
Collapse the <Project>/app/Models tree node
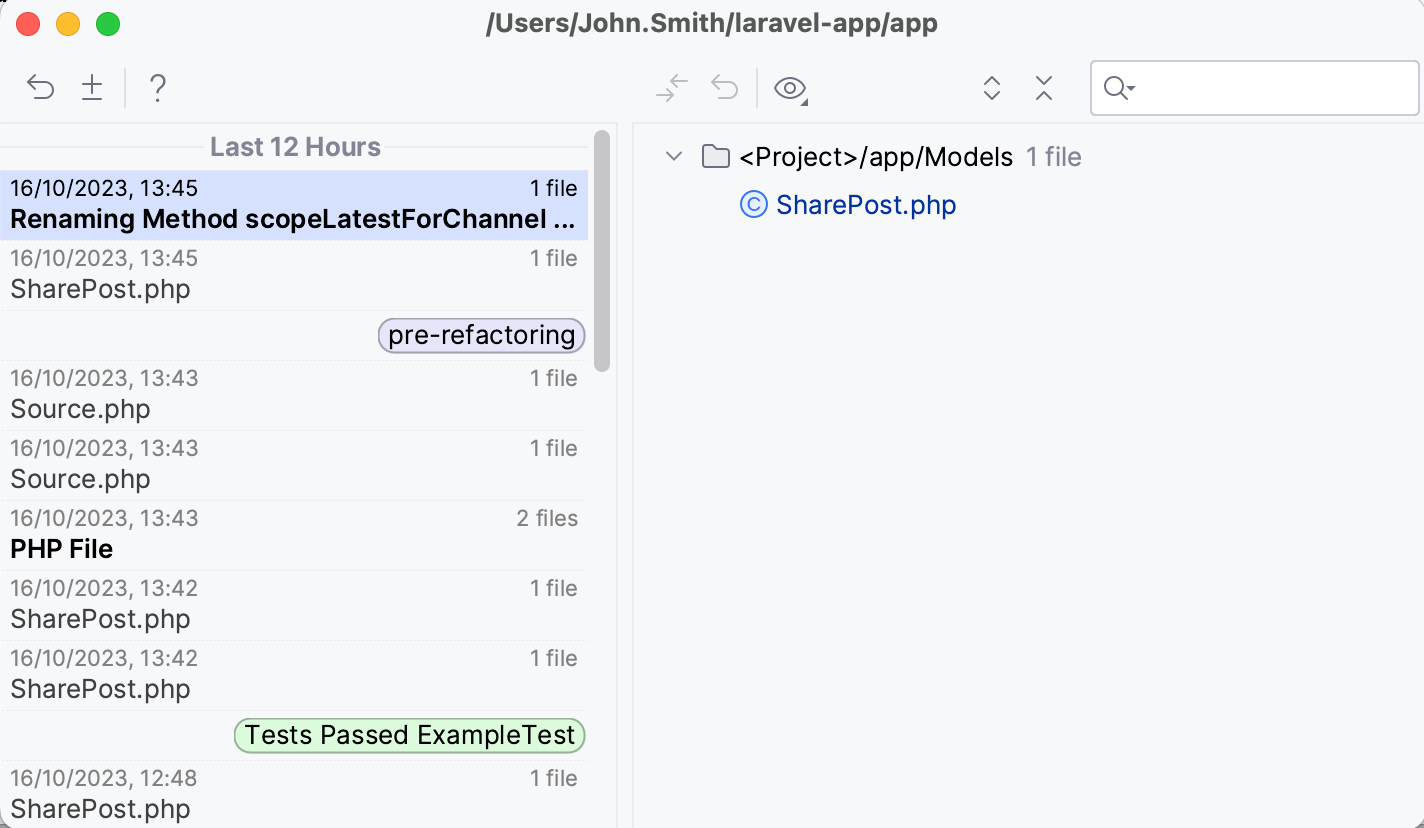[x=673, y=157]
